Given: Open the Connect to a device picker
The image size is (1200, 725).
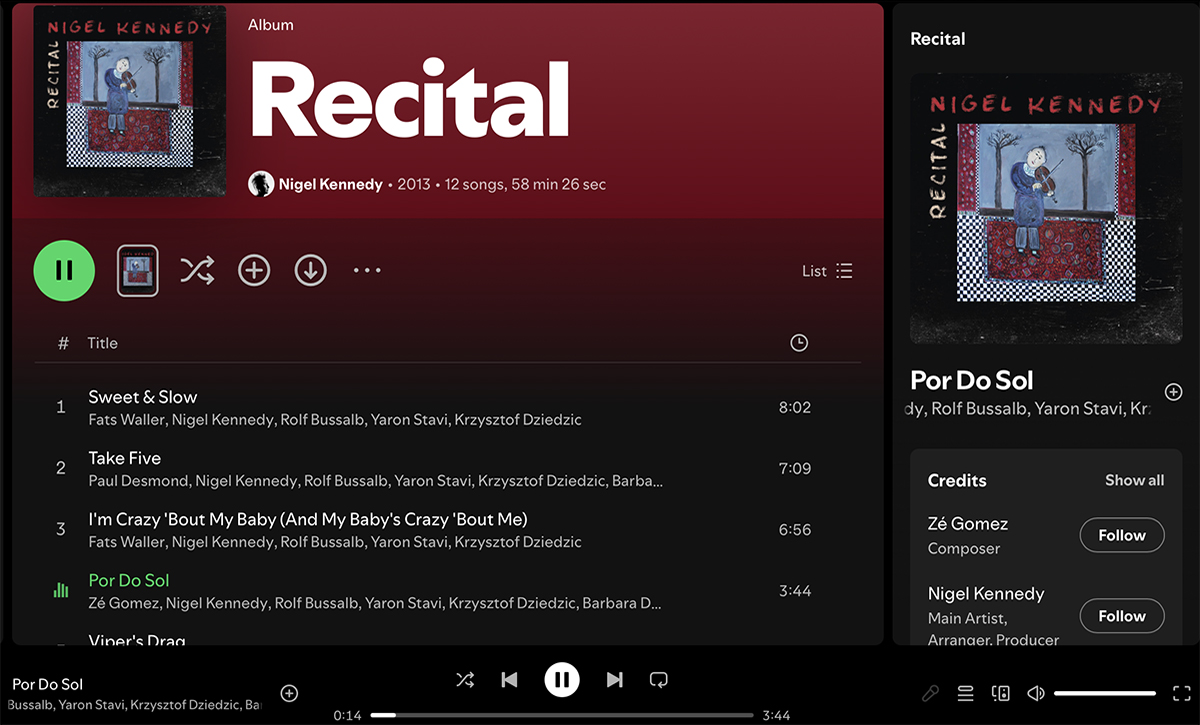Looking at the screenshot, I should [1001, 692].
